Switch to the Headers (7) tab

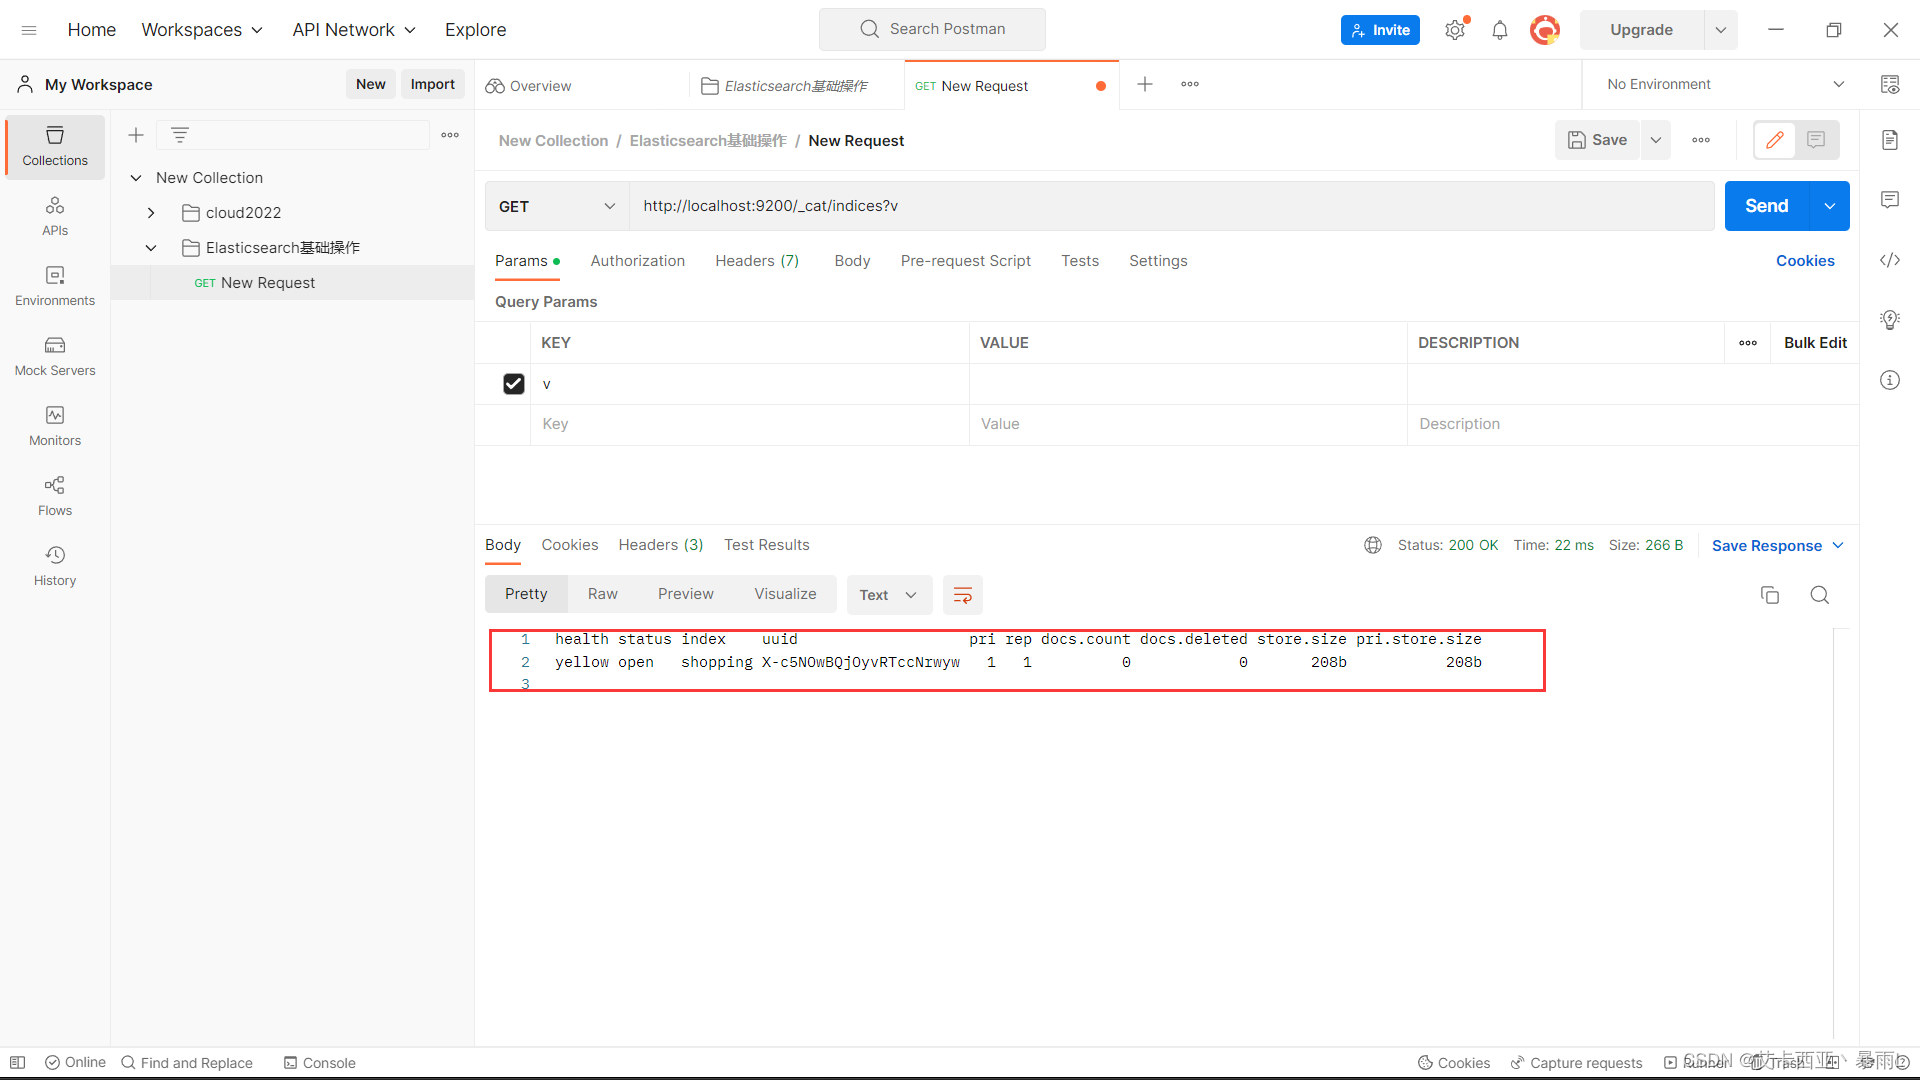pos(757,261)
